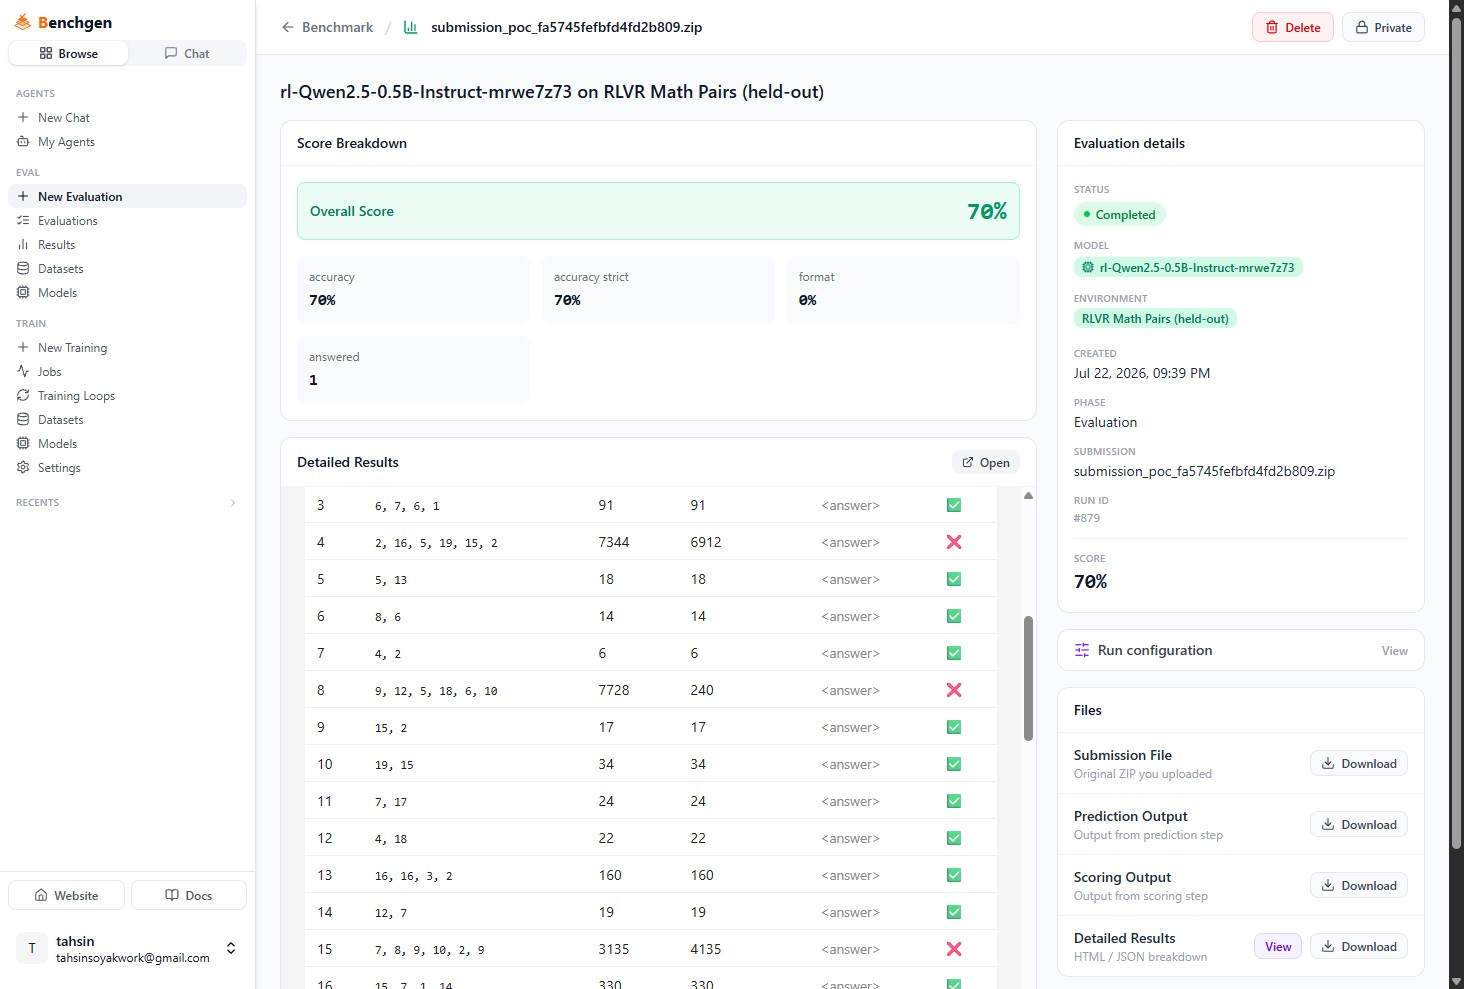
Task: Switch to the Chat tab
Action: coord(187,53)
